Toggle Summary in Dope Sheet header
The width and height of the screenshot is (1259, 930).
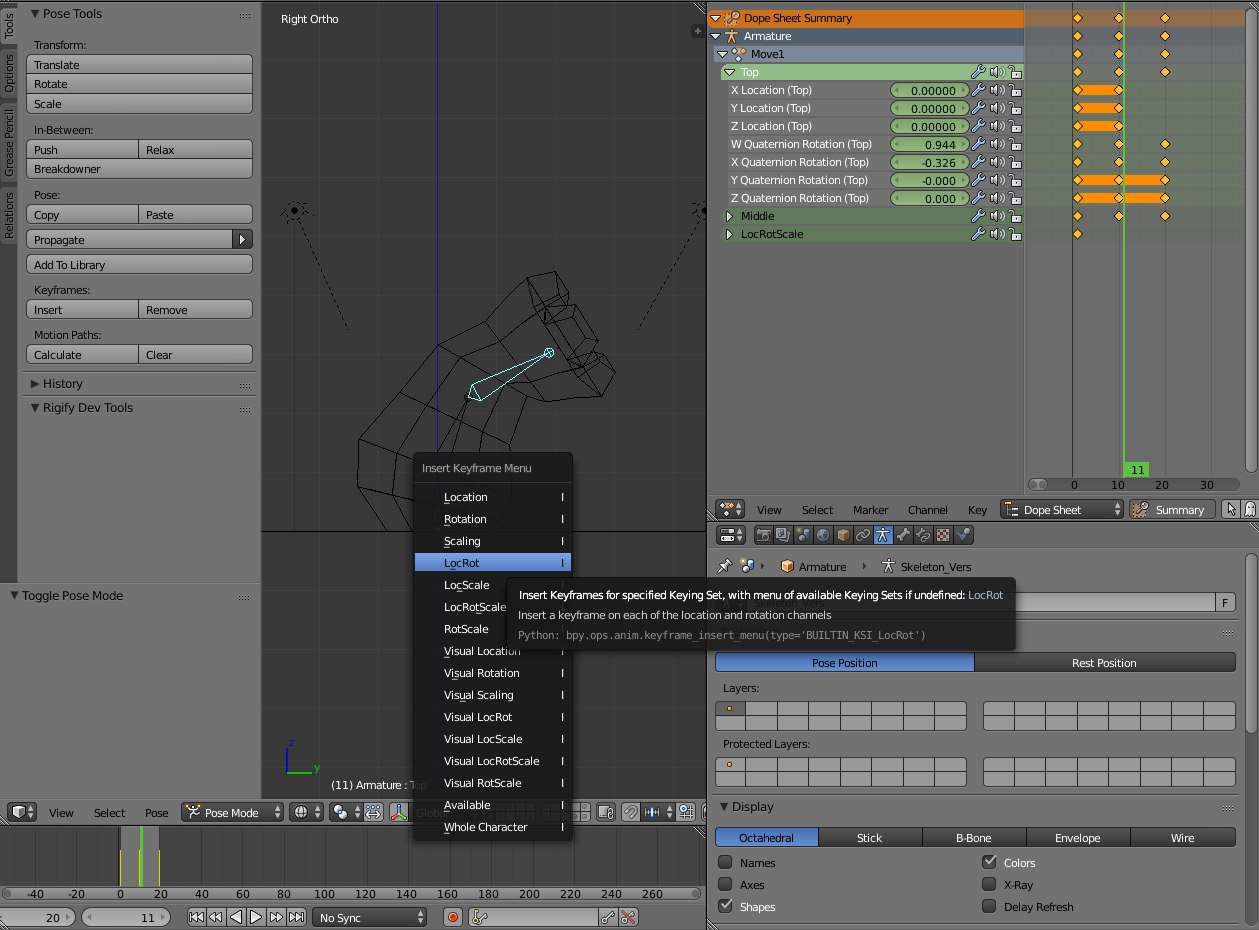[1172, 509]
